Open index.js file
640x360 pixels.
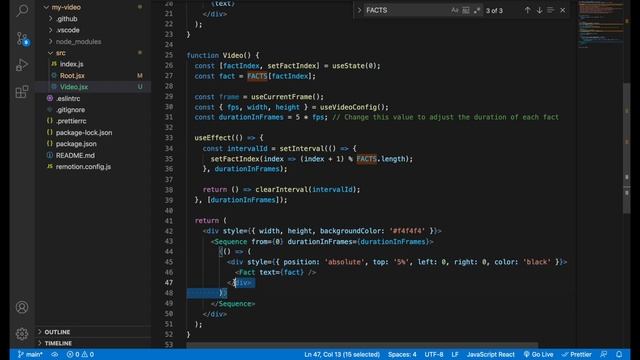click(71, 64)
